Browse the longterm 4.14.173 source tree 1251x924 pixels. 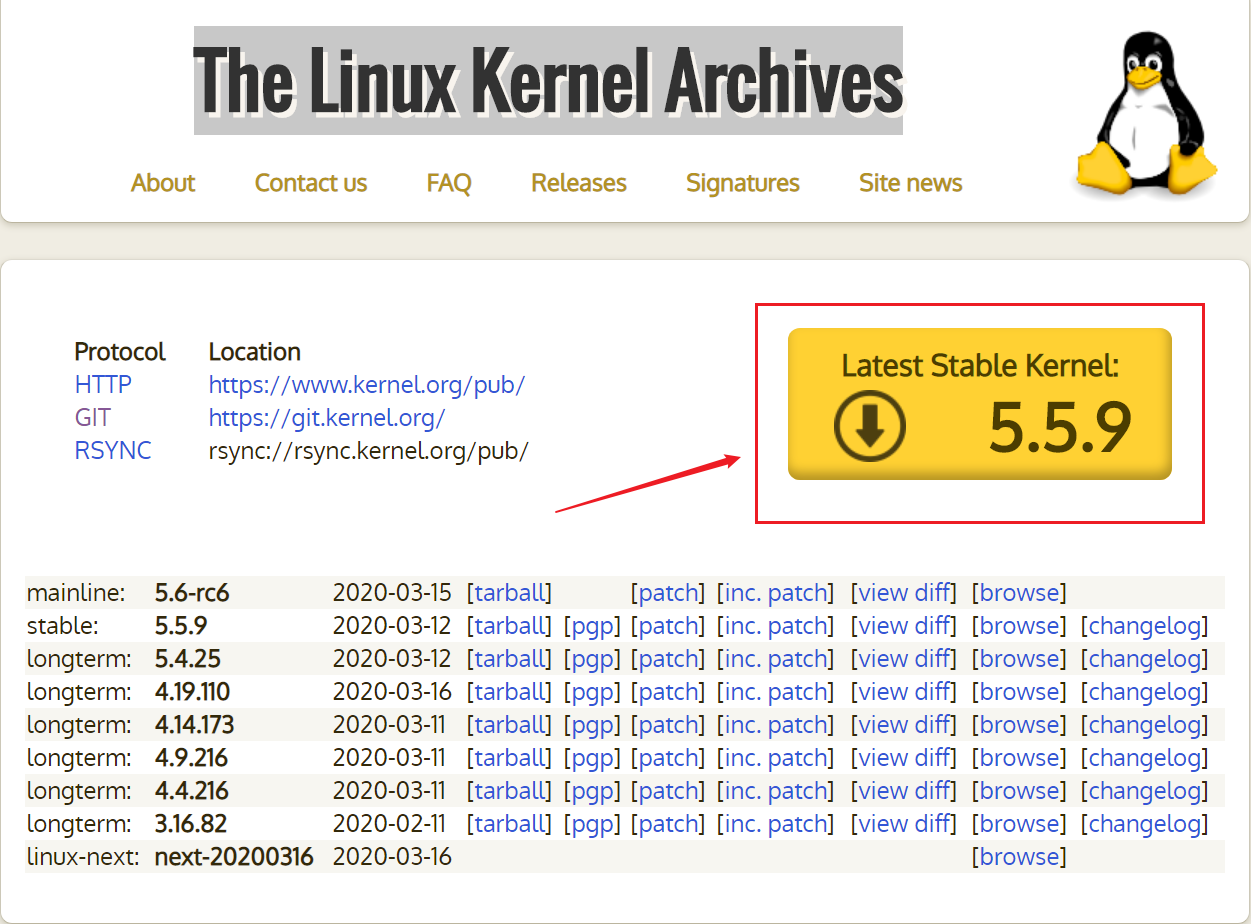click(1019, 725)
